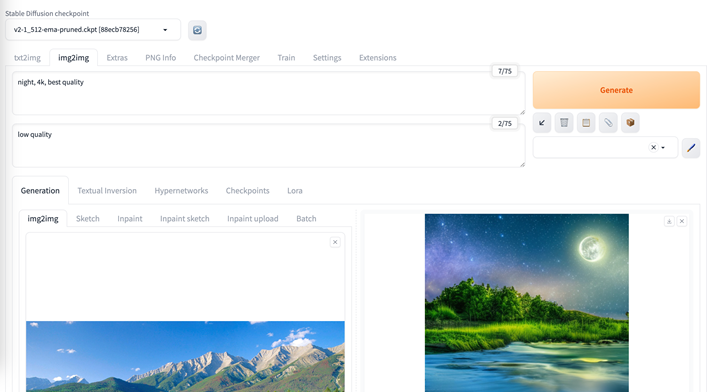
Task: Switch to the txt2img tab
Action: (x=27, y=58)
